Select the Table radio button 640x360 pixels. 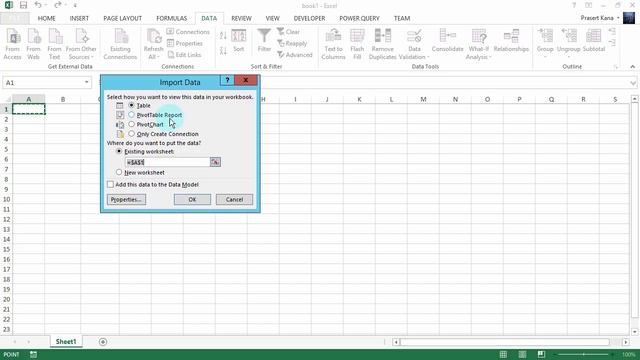coord(131,105)
